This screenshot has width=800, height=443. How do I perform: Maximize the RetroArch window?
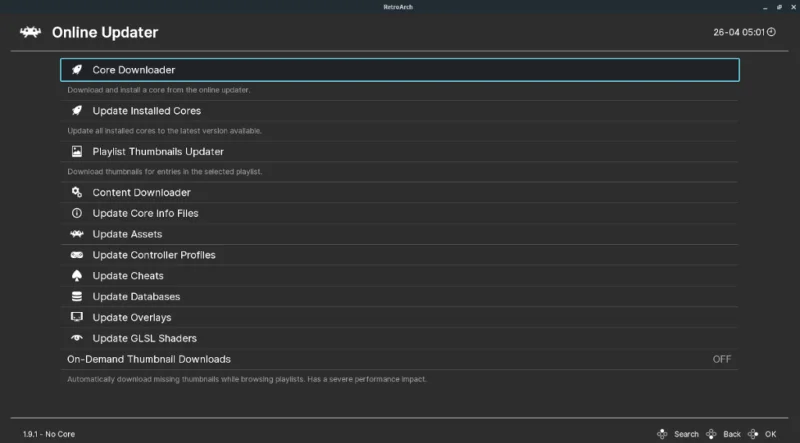(779, 7)
